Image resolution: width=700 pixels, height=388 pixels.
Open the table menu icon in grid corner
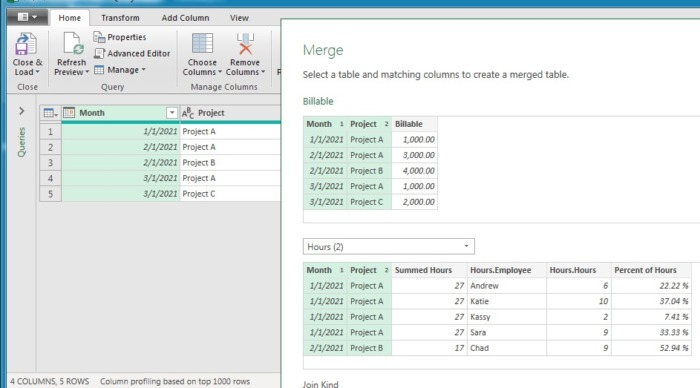pyautogui.click(x=50, y=113)
